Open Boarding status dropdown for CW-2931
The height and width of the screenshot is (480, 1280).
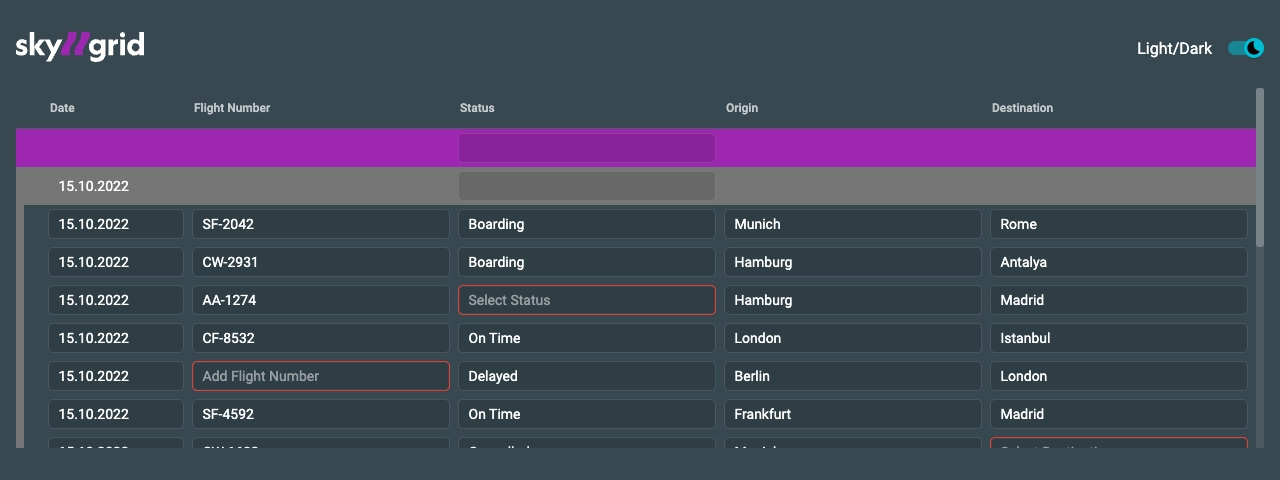click(587, 262)
